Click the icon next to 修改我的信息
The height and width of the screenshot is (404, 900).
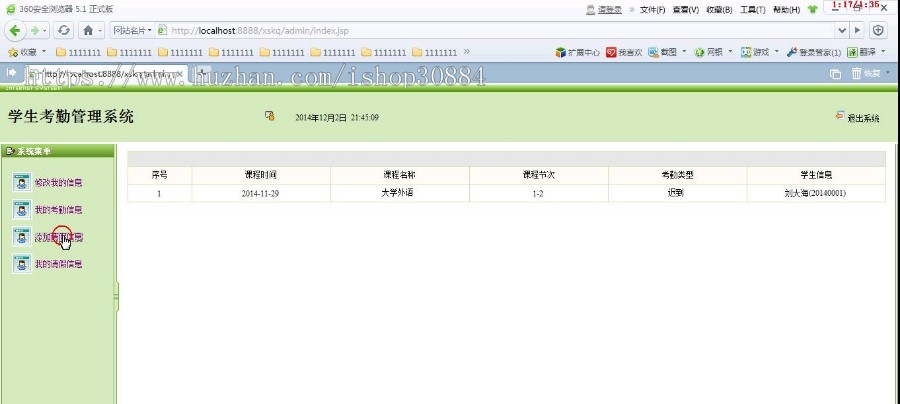point(22,183)
